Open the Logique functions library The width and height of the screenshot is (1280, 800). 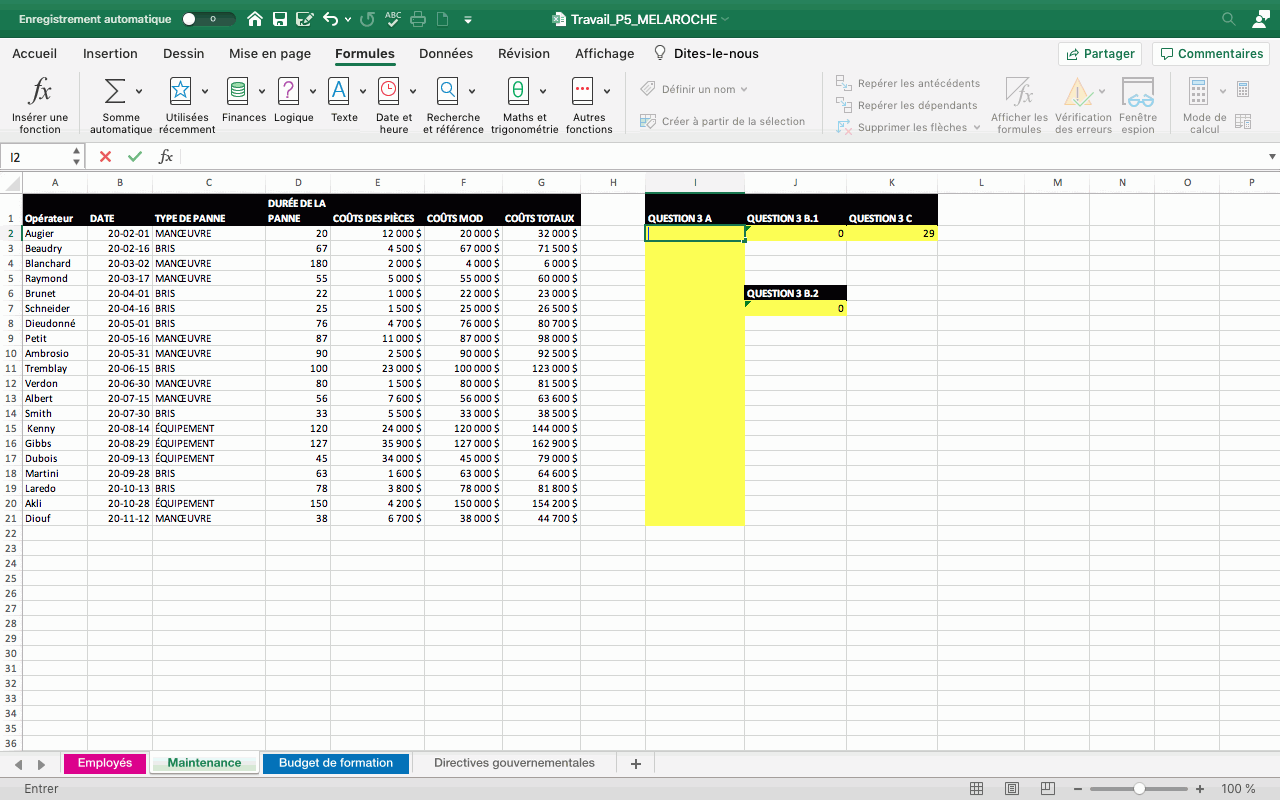[x=288, y=92]
